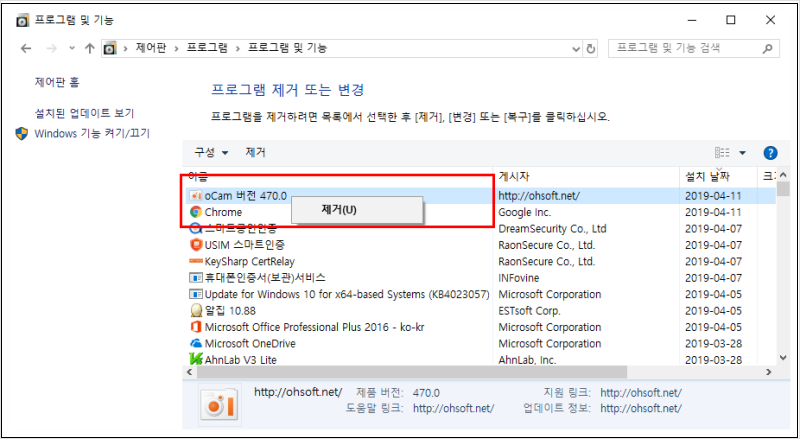Image resolution: width=800 pixels, height=439 pixels.
Task: Click the KeySharp CertRelay icon
Action: 195,261
